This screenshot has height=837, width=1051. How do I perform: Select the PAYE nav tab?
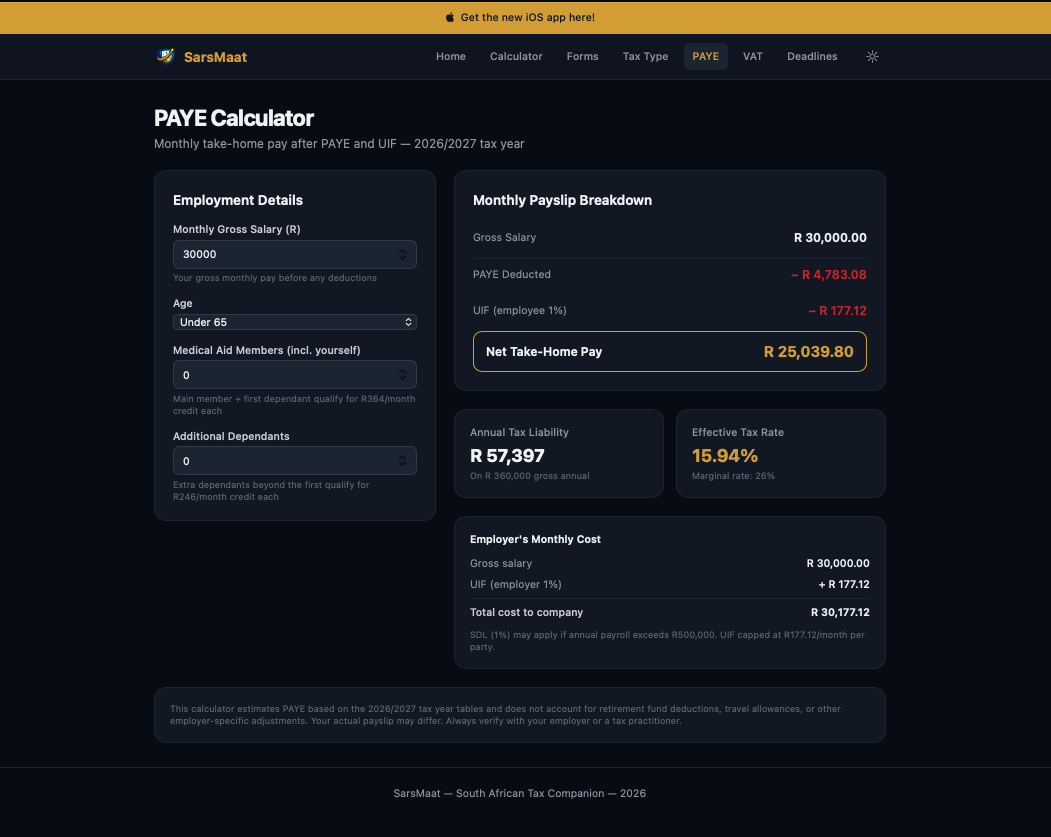coord(706,56)
